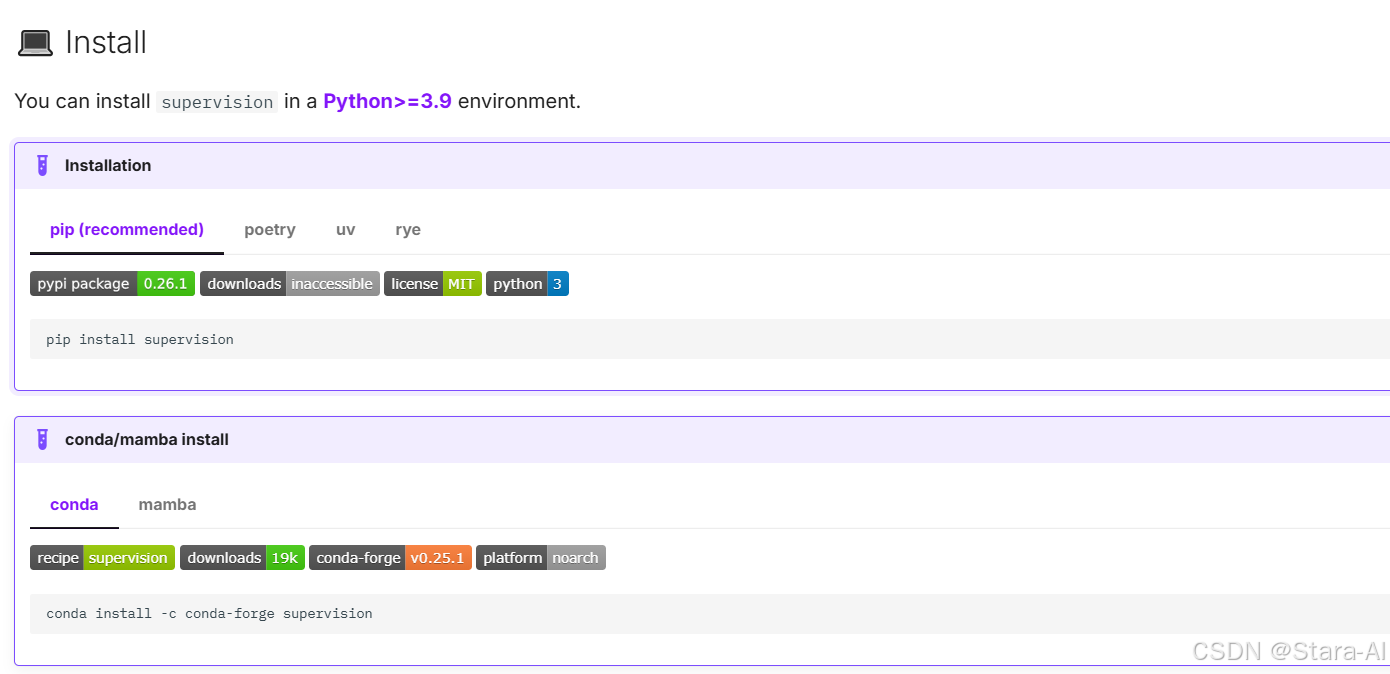Click the flask icon next to conda/mamba install
The image size is (1390, 674).
coord(42,440)
